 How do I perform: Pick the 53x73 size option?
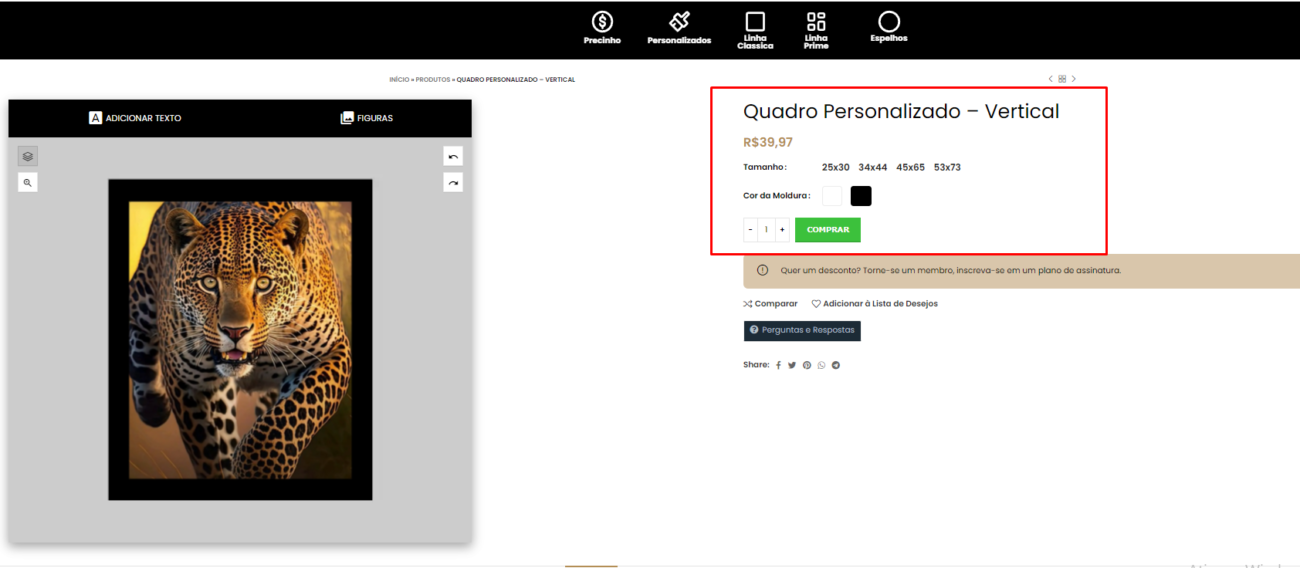point(947,168)
